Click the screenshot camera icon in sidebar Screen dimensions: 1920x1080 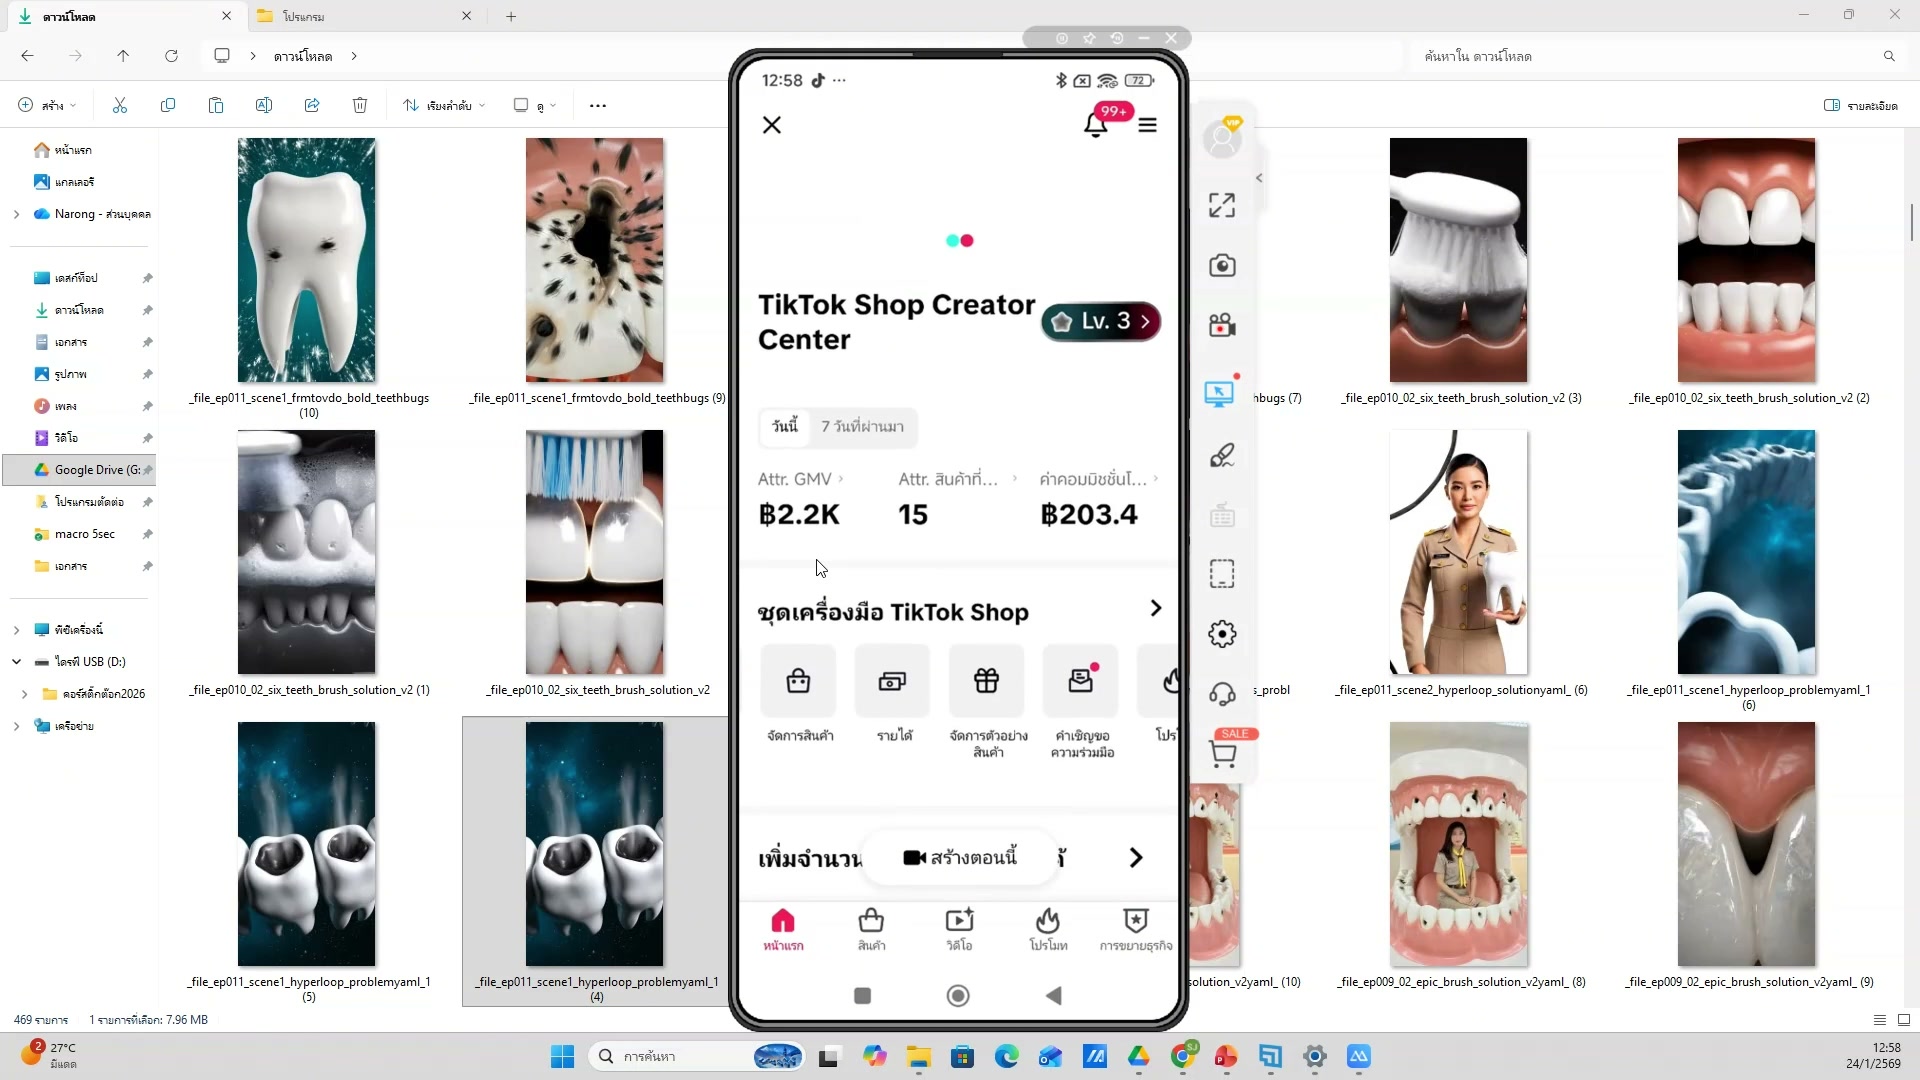[1222, 266]
